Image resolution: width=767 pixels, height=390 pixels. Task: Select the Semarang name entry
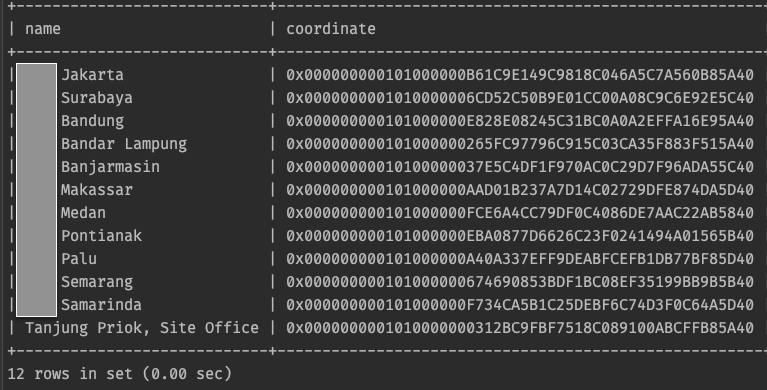pos(96,282)
